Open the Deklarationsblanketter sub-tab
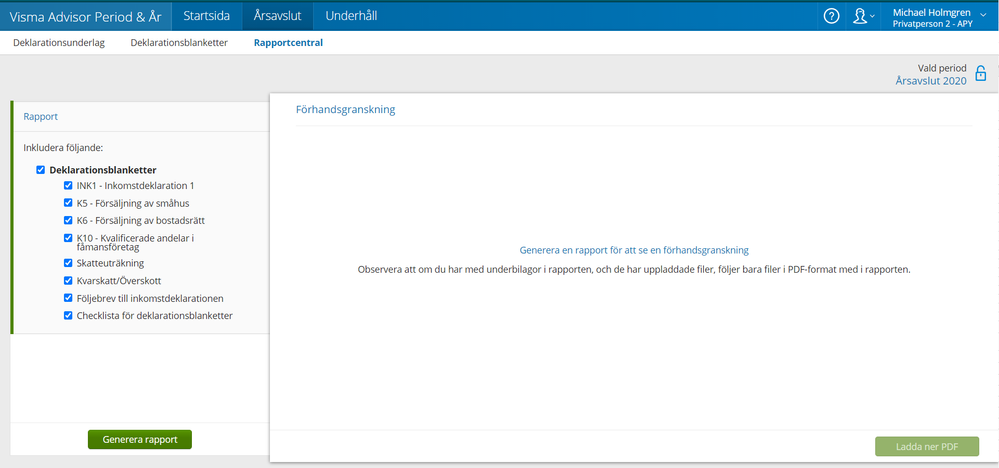 pos(179,43)
